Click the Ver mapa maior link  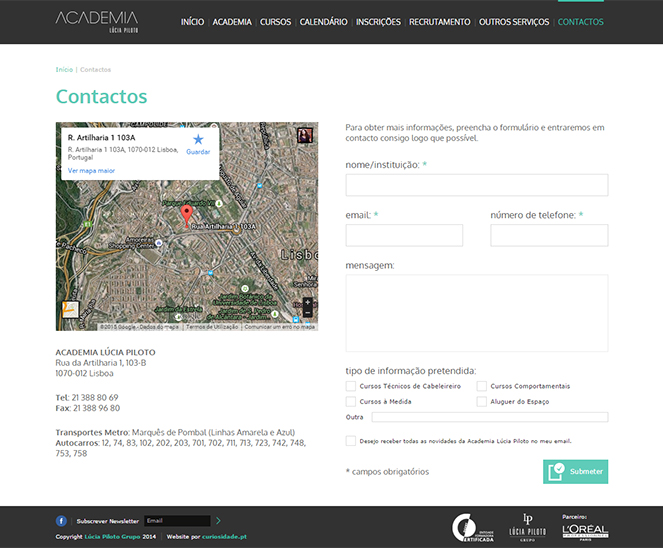pos(91,171)
